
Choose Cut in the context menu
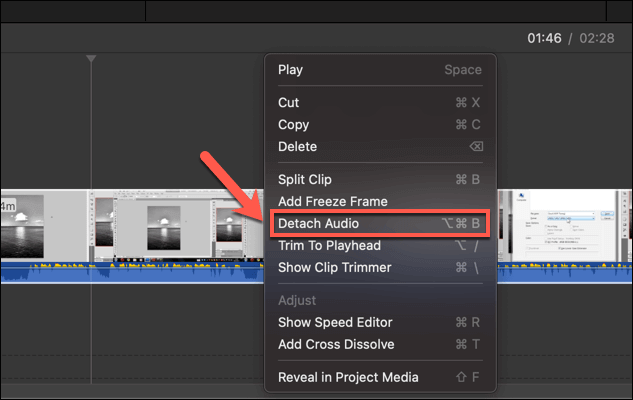click(x=289, y=102)
